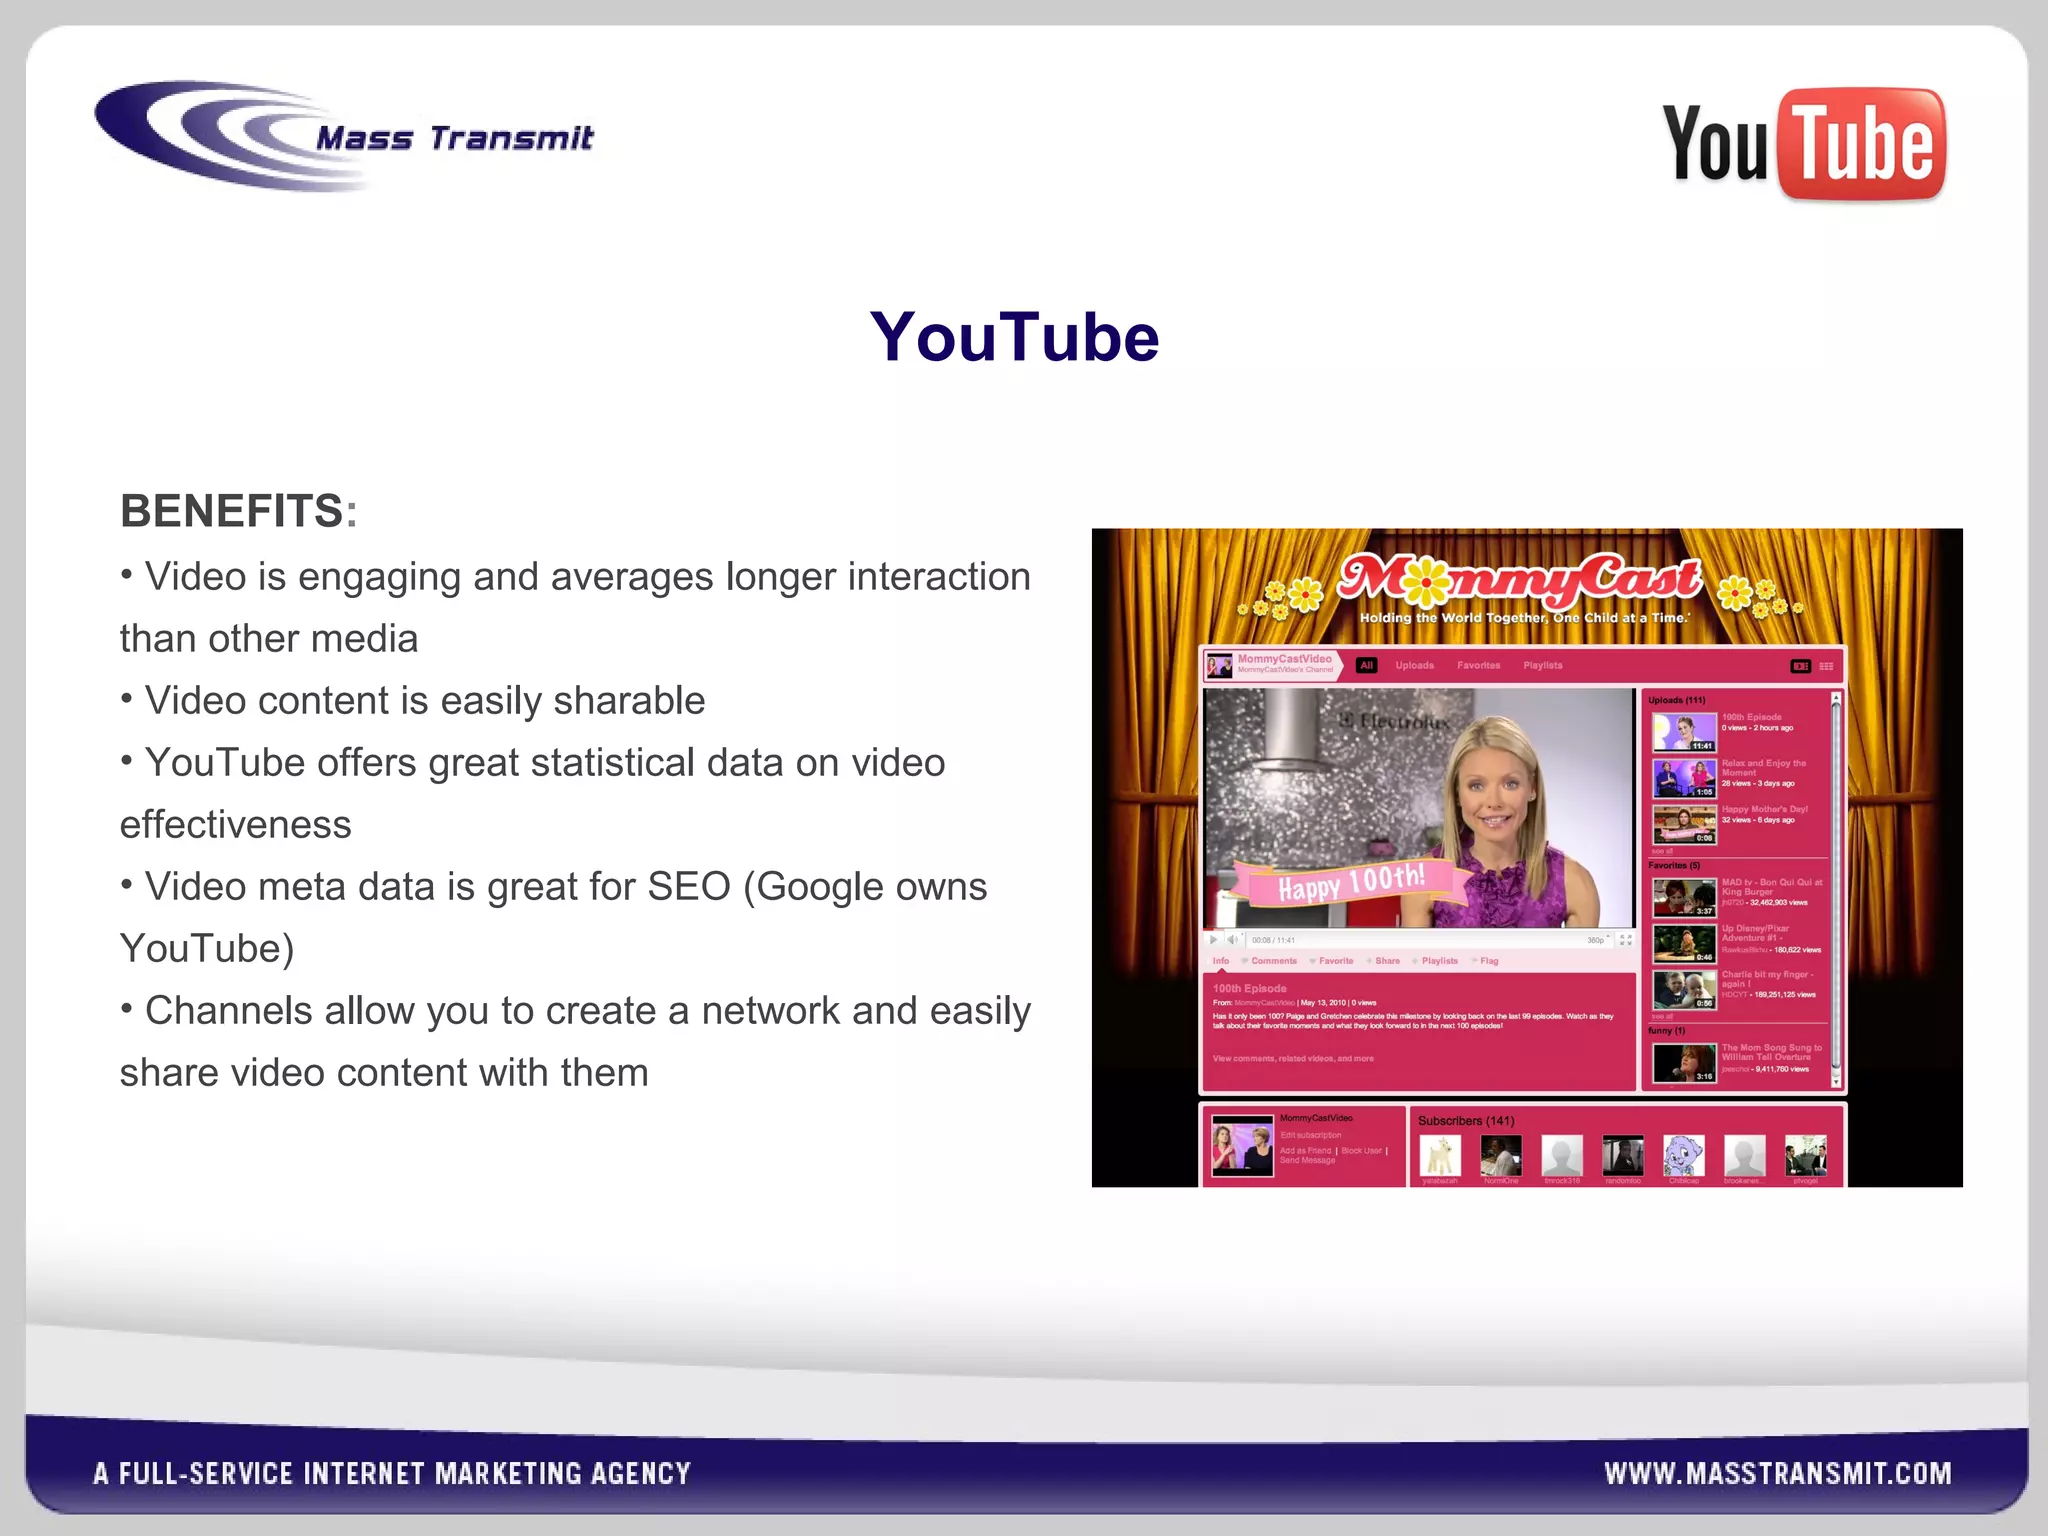
Task: Open MommyCastVideo profile picture at bottom
Action: point(1243,1145)
